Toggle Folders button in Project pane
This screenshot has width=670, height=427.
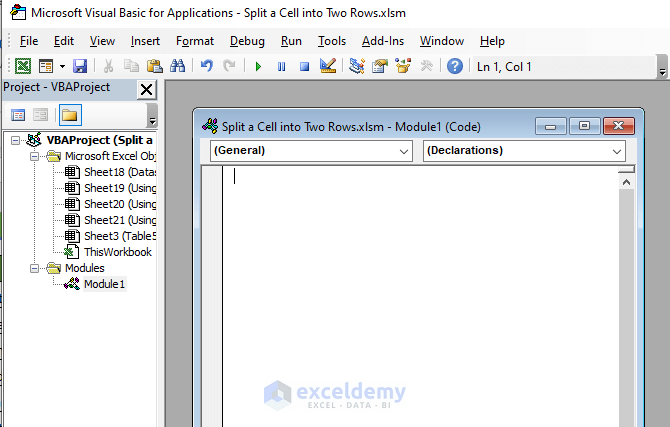coord(70,115)
